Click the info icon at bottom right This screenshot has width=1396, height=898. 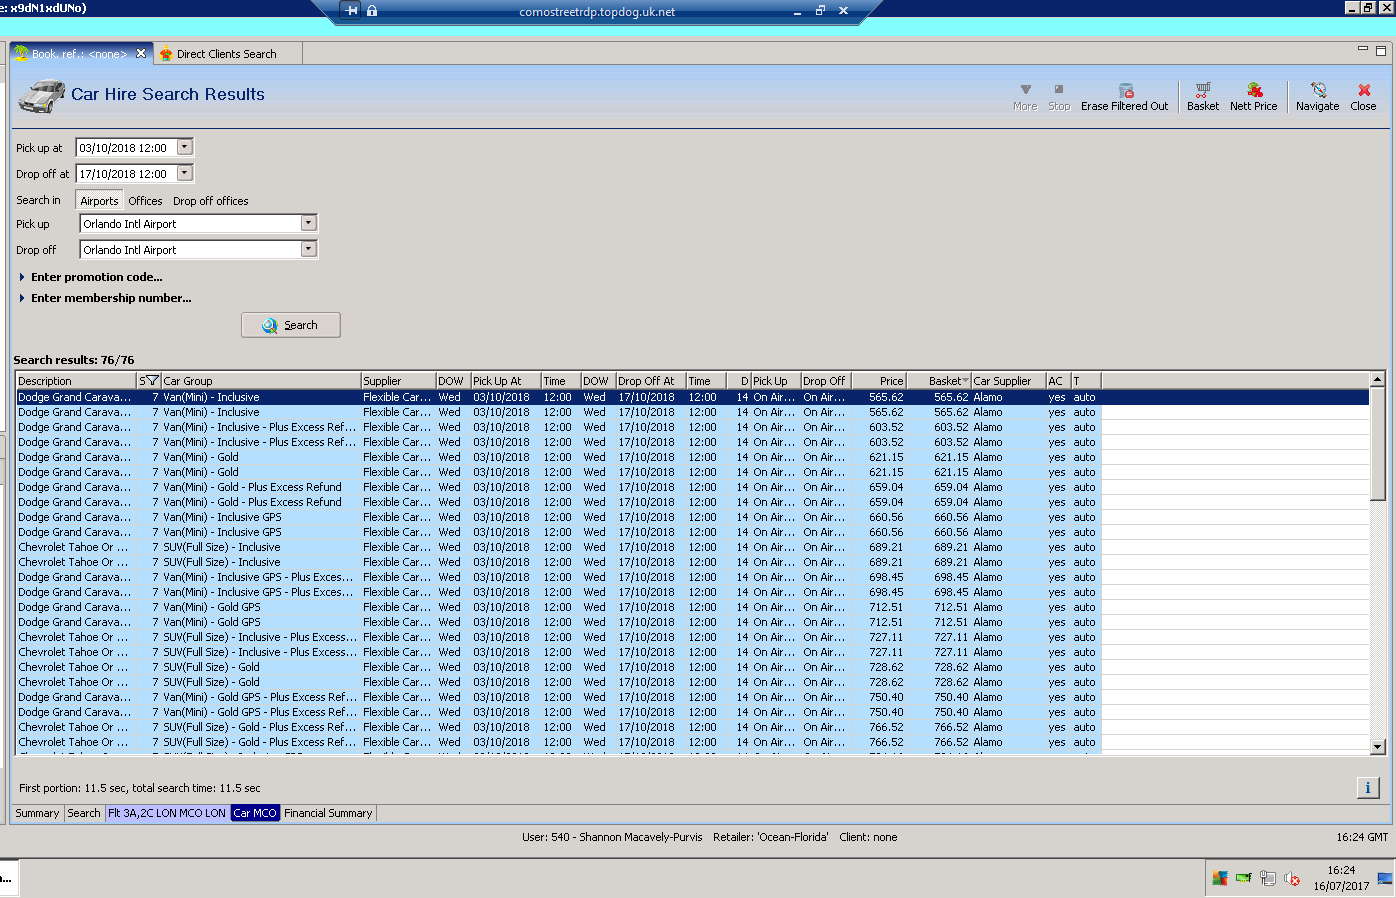tap(1368, 788)
